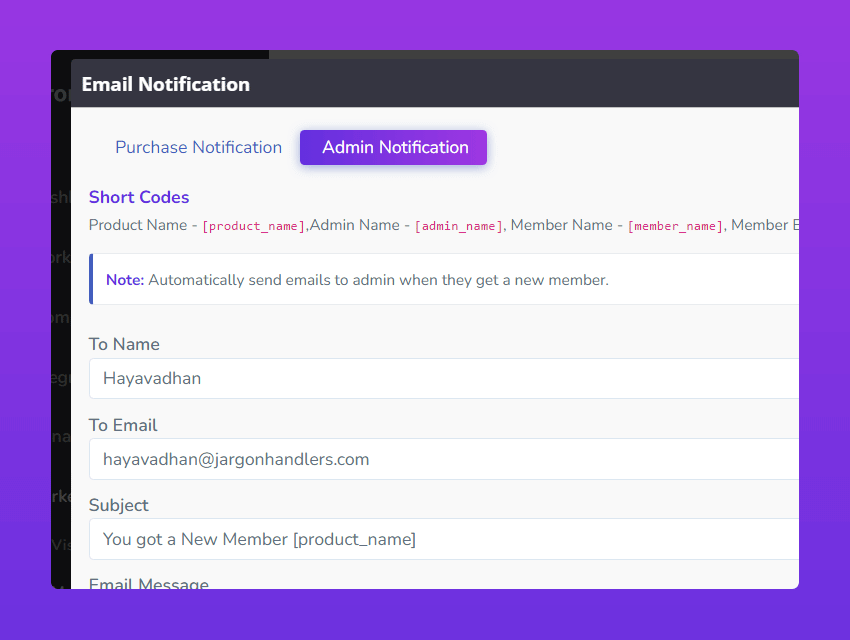Click the note about automatic admin emails
Viewport: 850px width, 640px height.
pyautogui.click(x=378, y=280)
